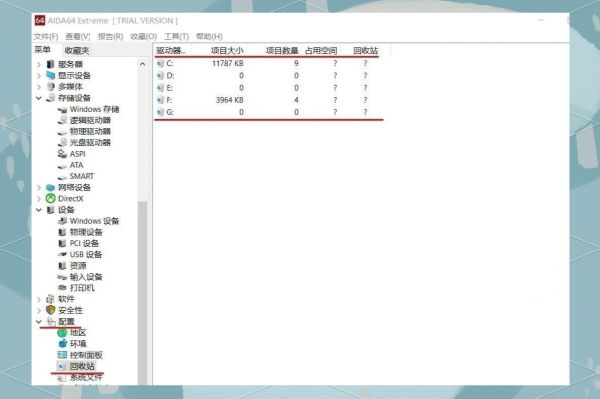Expand the 网络设备 tree node
This screenshot has width=600, height=399.
39,187
